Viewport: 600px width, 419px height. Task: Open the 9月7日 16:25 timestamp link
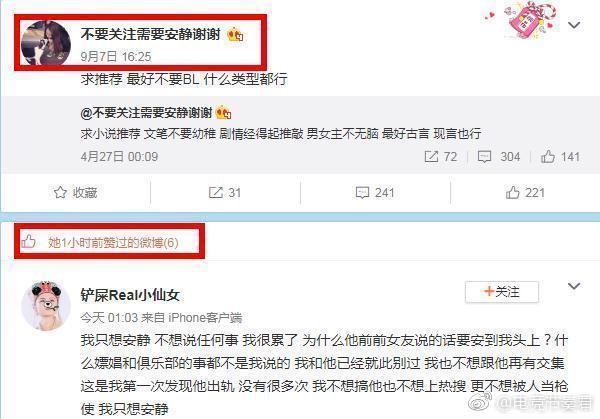point(116,57)
